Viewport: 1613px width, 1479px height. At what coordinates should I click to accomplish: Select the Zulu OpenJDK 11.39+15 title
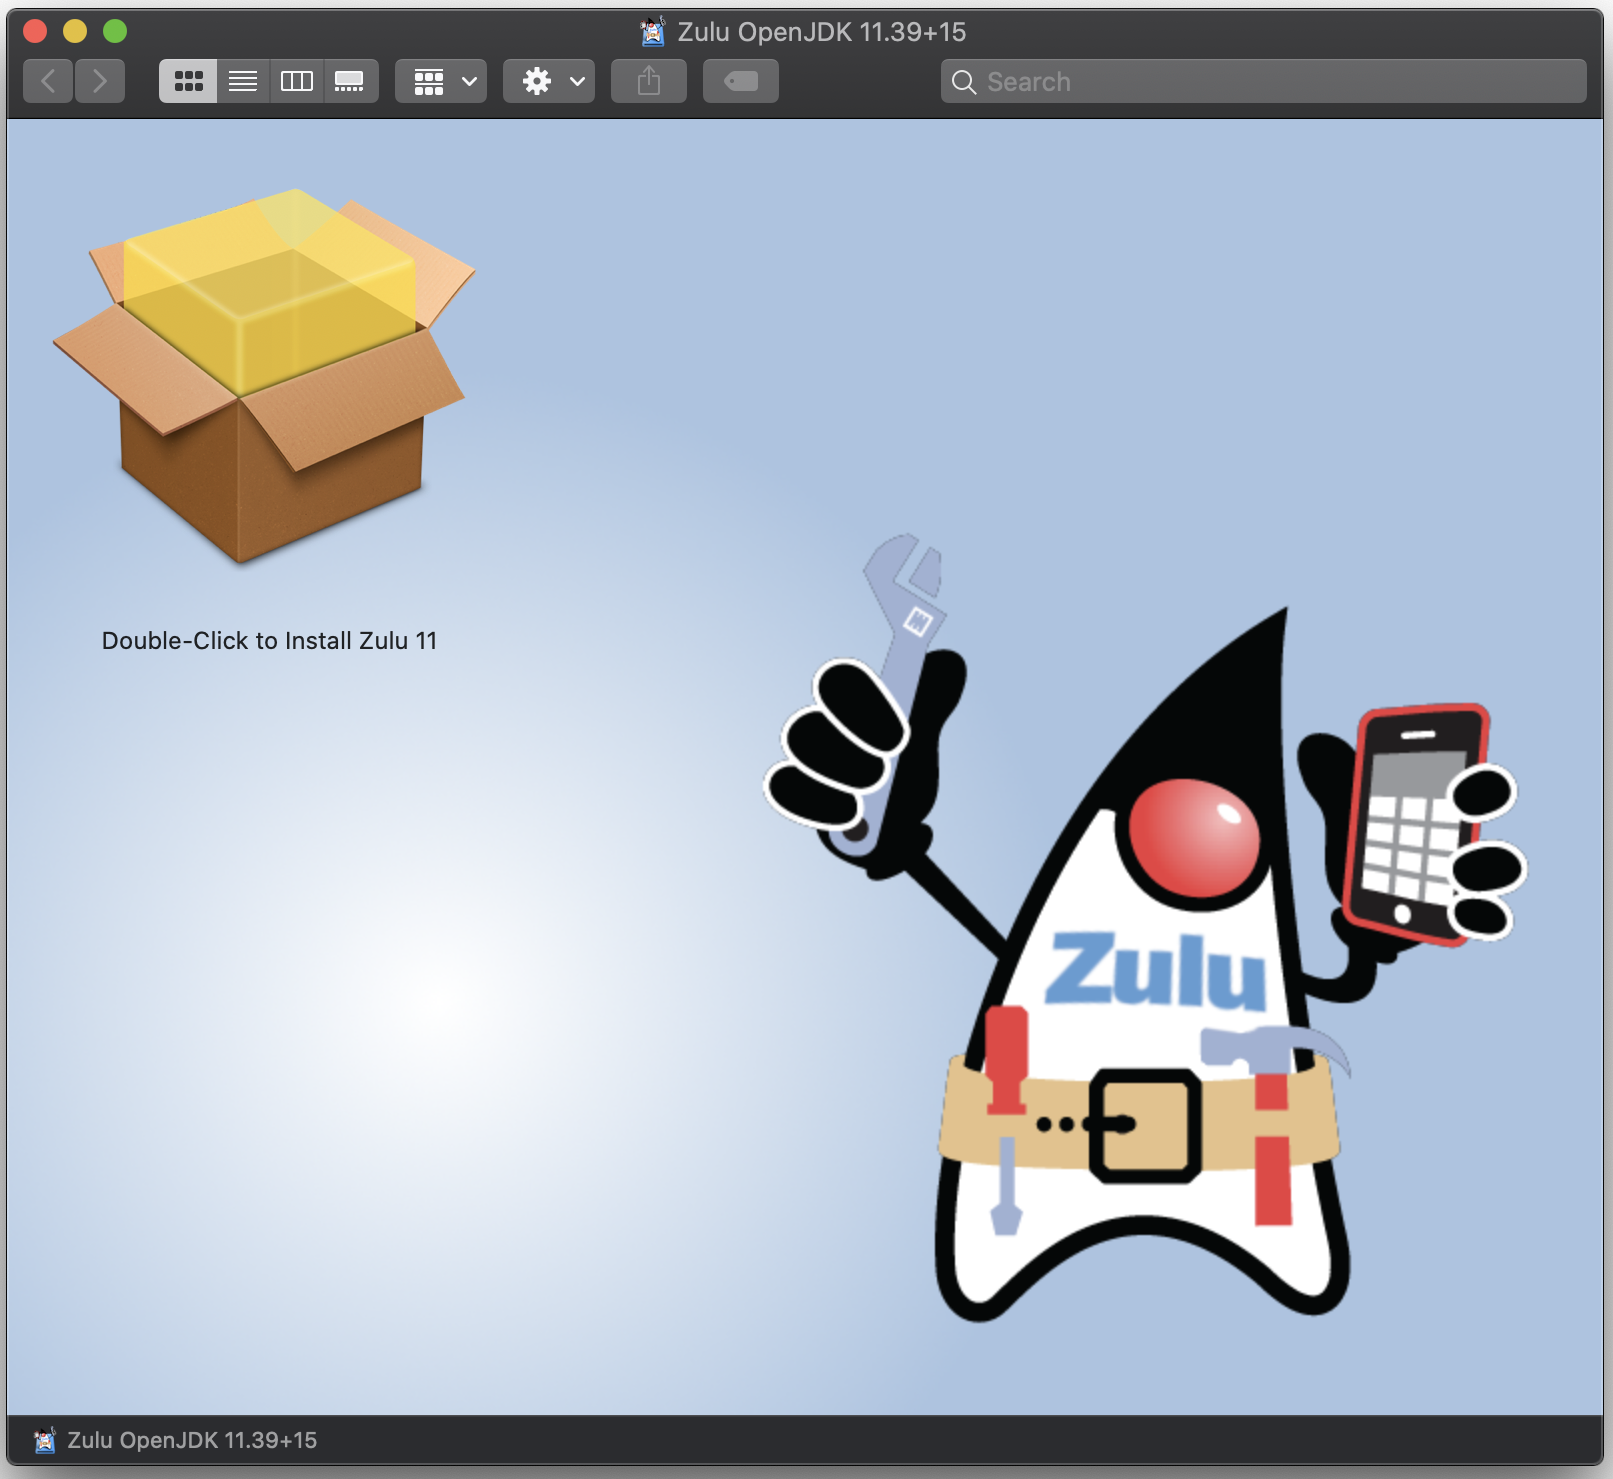[820, 31]
